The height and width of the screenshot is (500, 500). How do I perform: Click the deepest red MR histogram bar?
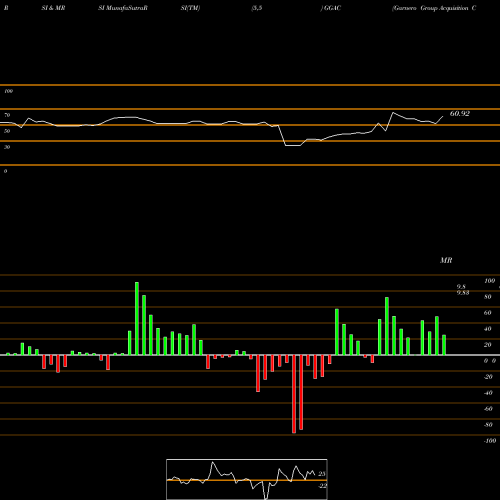click(294, 394)
